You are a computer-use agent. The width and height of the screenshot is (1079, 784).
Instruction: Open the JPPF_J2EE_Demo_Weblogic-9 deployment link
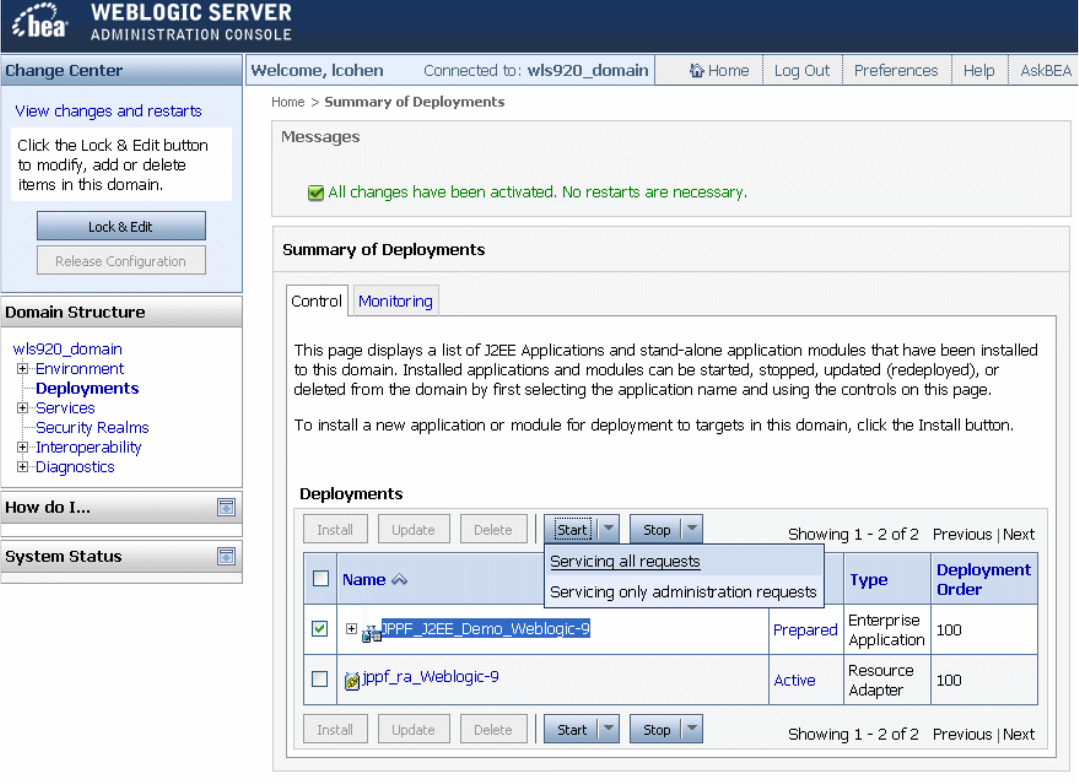pyautogui.click(x=486, y=628)
